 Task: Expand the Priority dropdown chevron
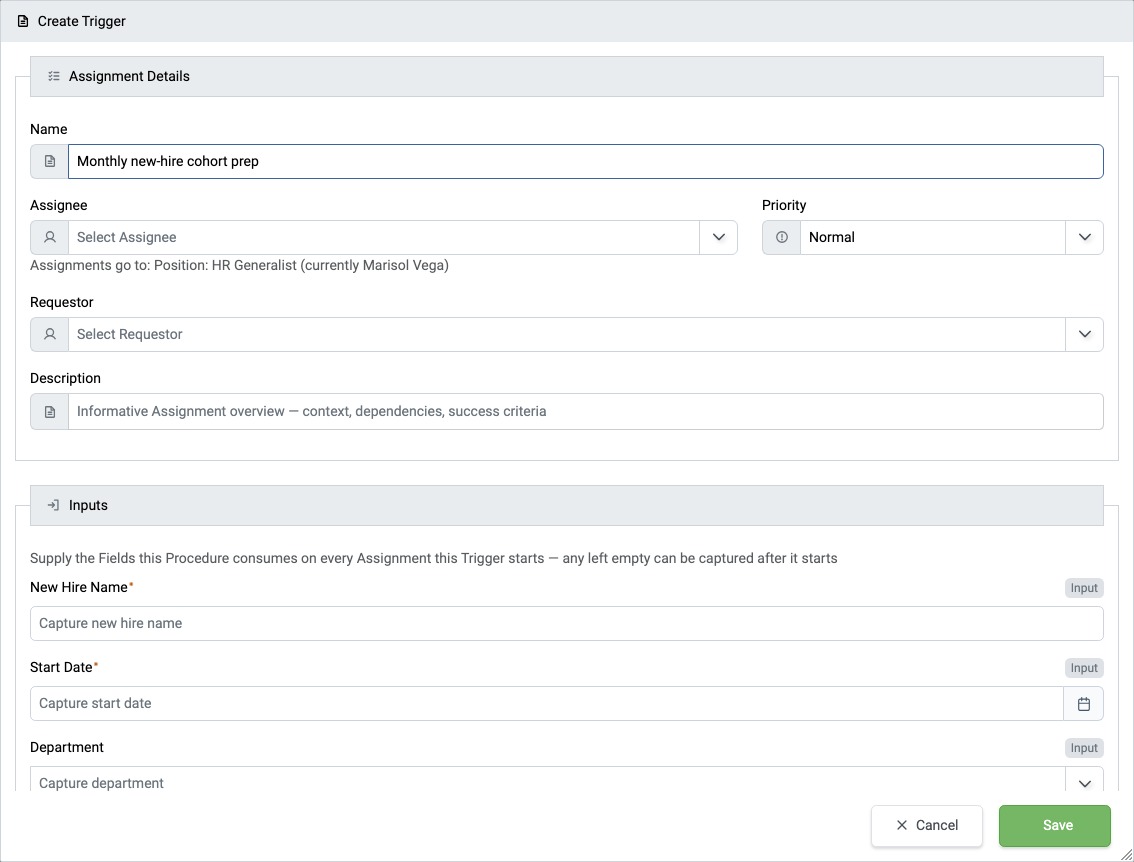pyautogui.click(x=1085, y=237)
